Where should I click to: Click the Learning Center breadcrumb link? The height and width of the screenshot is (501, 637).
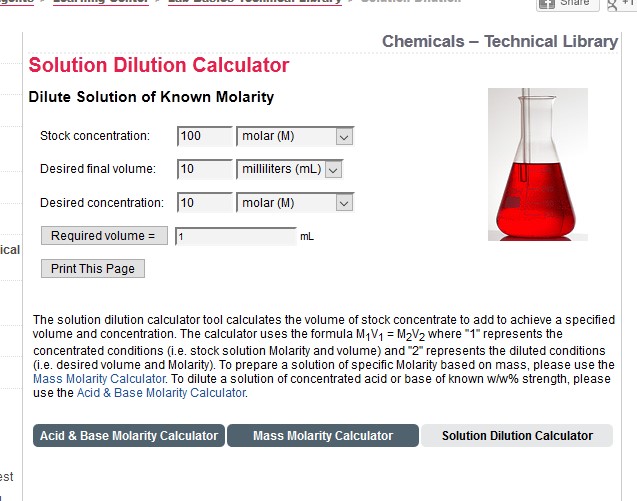tap(101, 2)
